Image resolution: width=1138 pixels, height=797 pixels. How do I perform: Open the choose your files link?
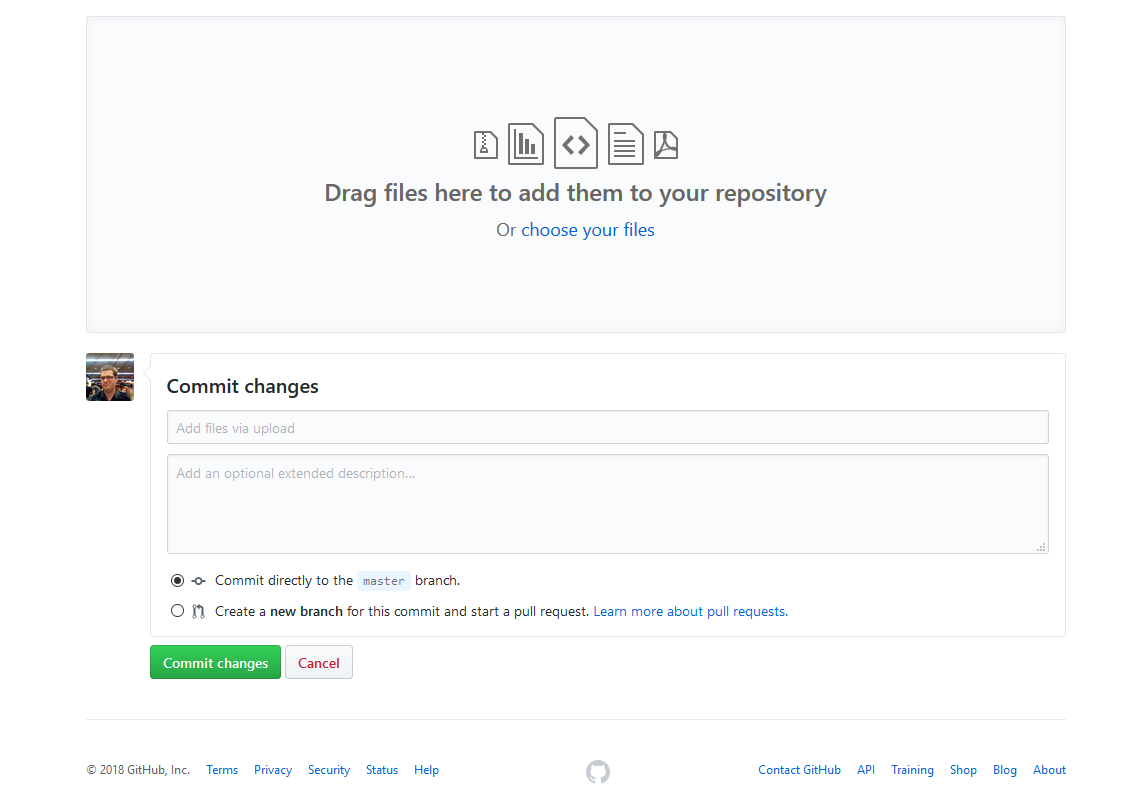pos(588,229)
